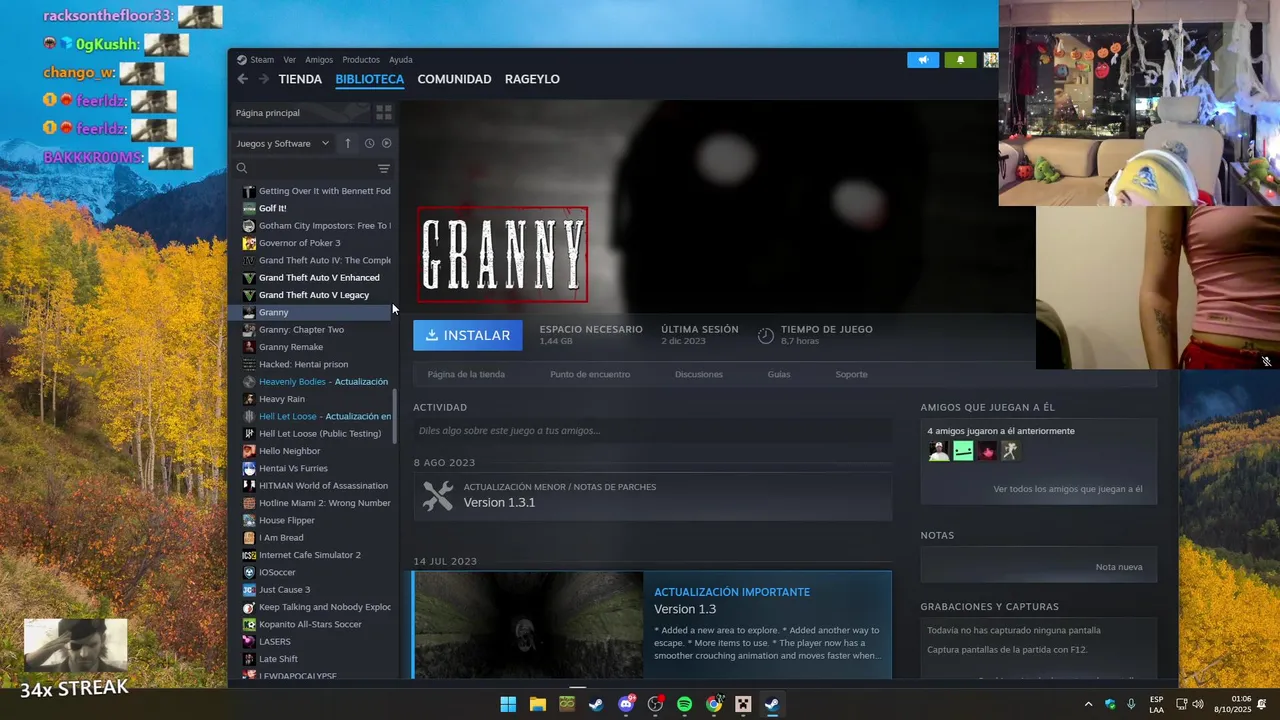Image resolution: width=1280 pixels, height=720 pixels.
Task: Click the library list scrollbar thumb
Action: tap(395, 416)
